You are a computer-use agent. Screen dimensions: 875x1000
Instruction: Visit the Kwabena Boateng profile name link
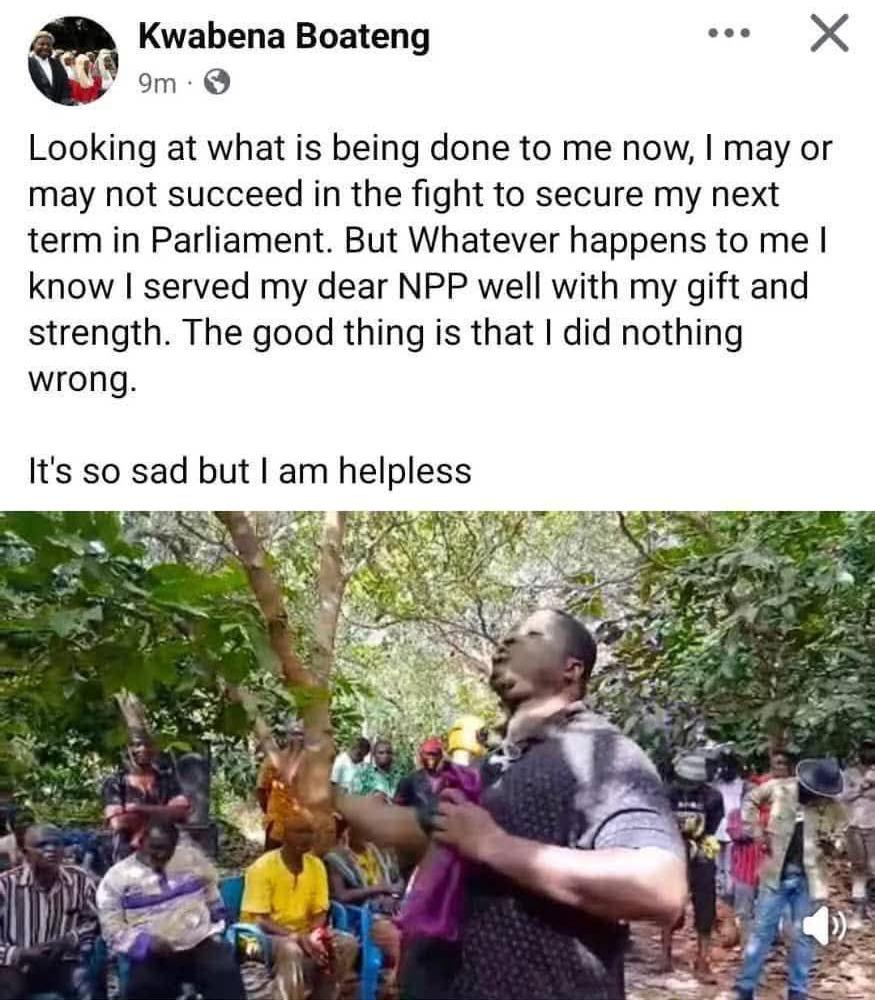(284, 36)
